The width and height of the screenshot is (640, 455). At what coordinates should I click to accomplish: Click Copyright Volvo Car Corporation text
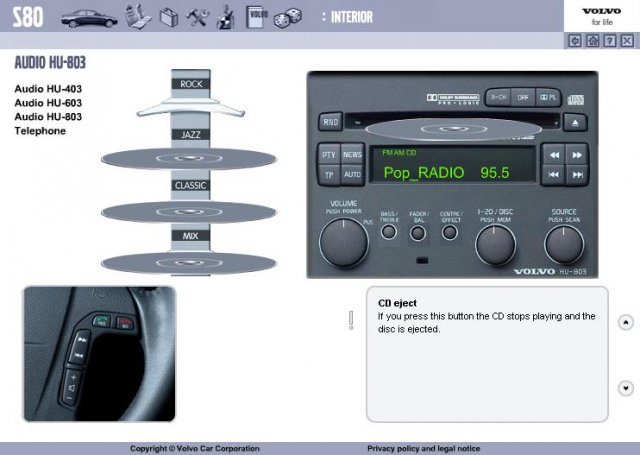pos(195,448)
